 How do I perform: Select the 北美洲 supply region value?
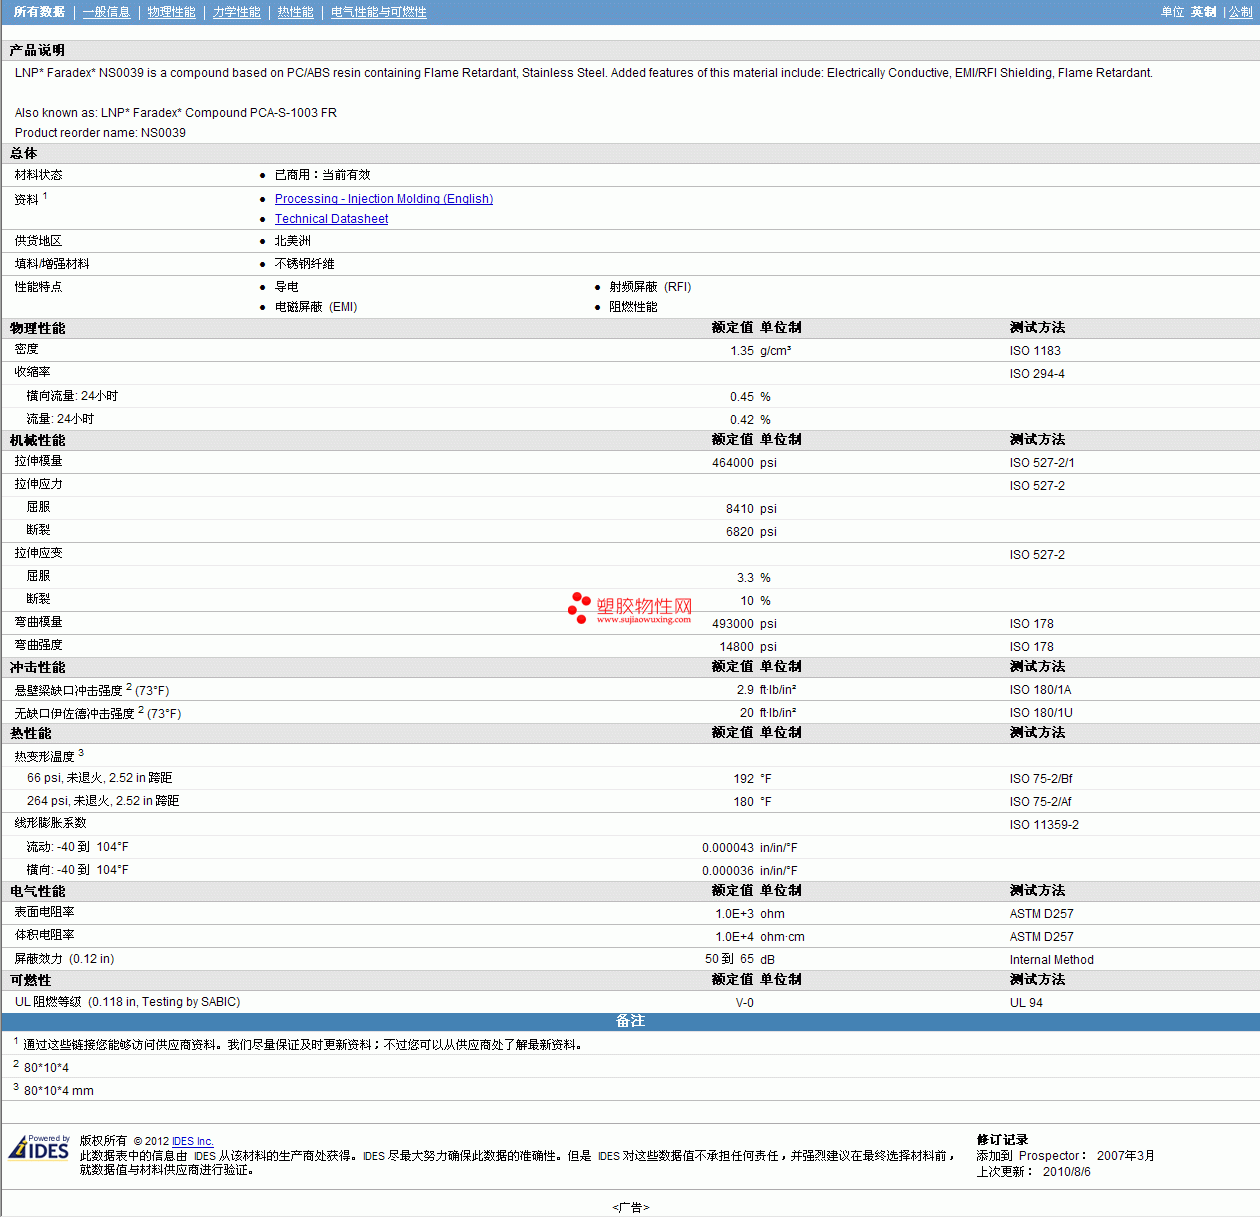pyautogui.click(x=293, y=241)
